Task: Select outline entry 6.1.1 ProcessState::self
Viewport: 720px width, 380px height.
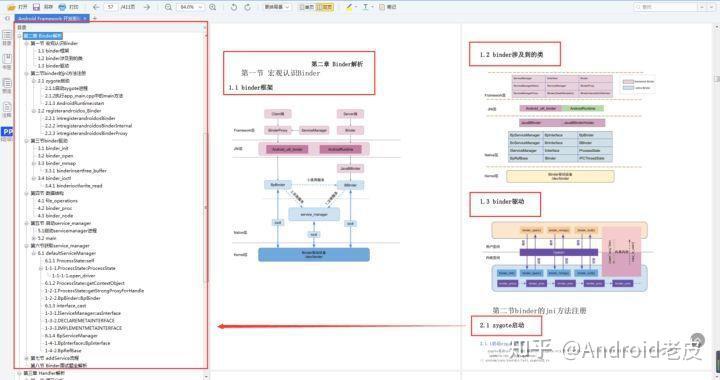Action: (x=69, y=261)
